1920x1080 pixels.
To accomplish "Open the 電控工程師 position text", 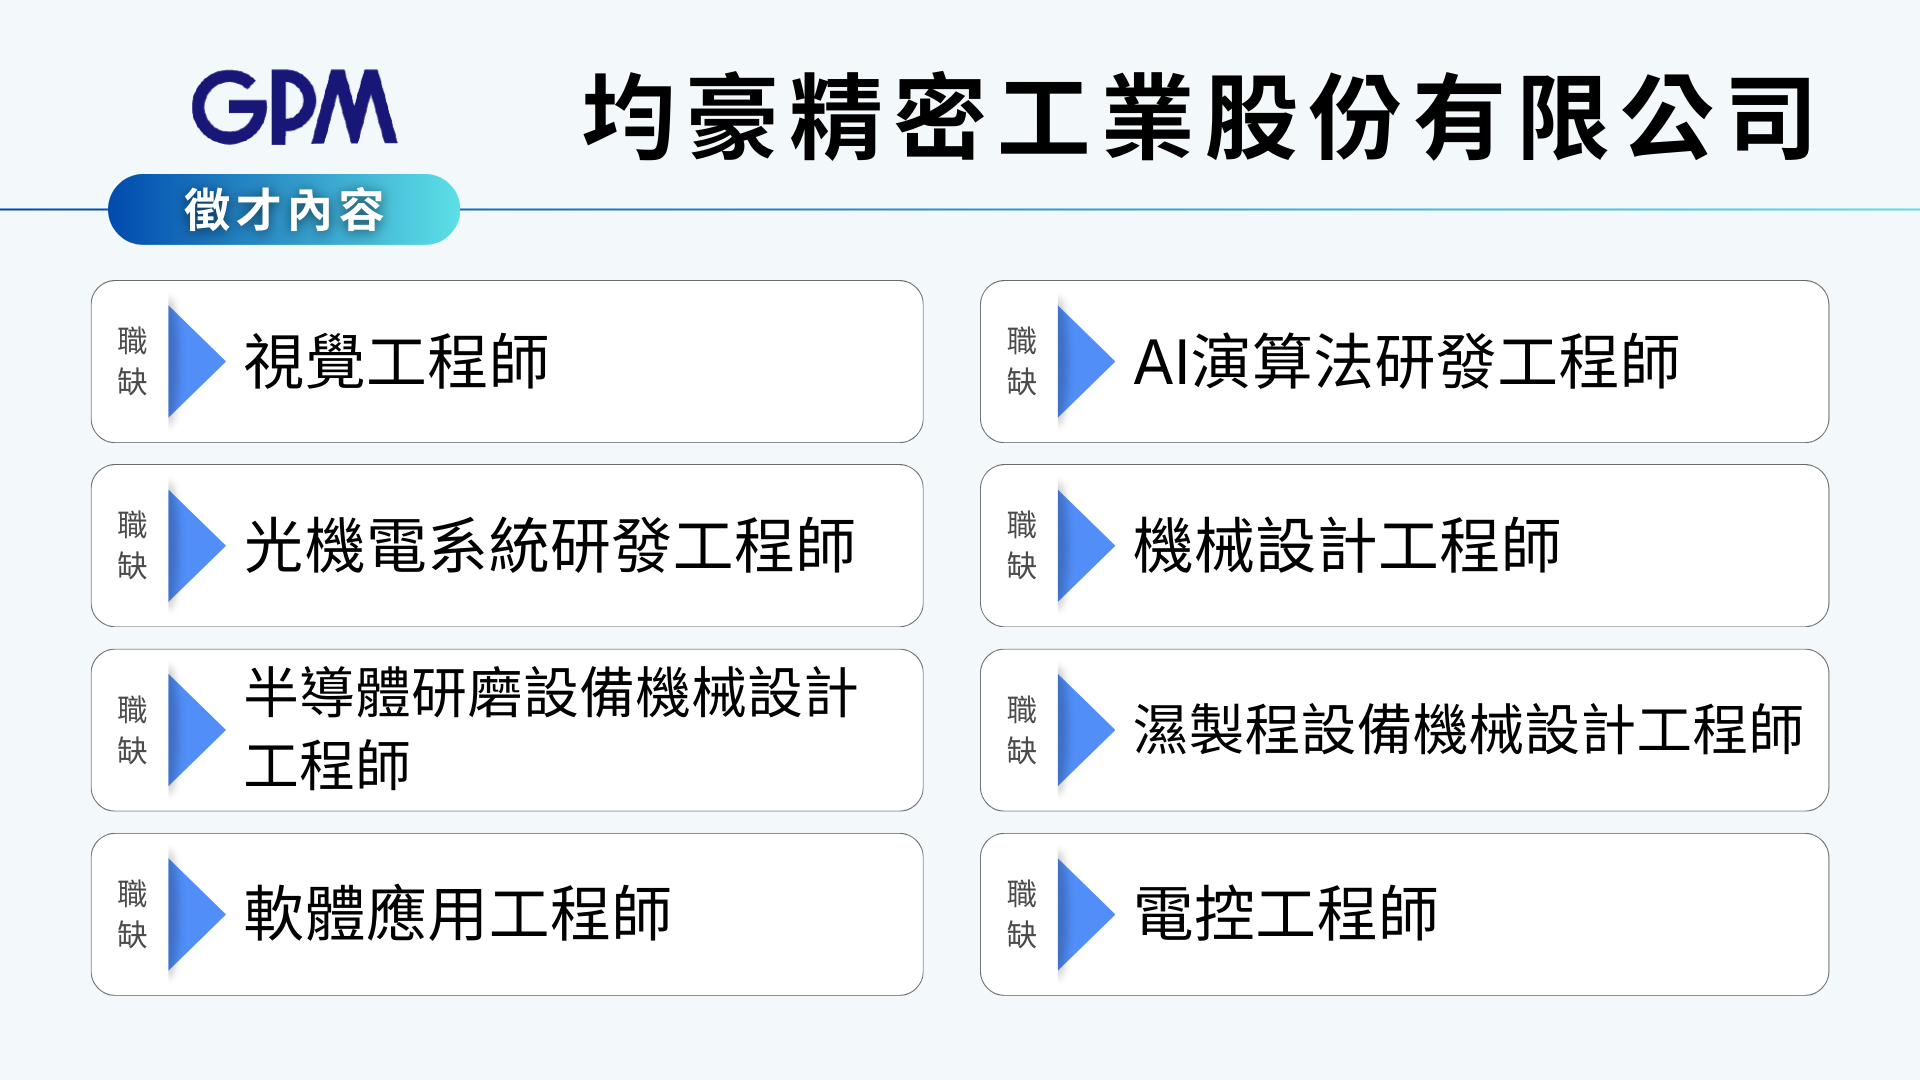I will [1285, 914].
